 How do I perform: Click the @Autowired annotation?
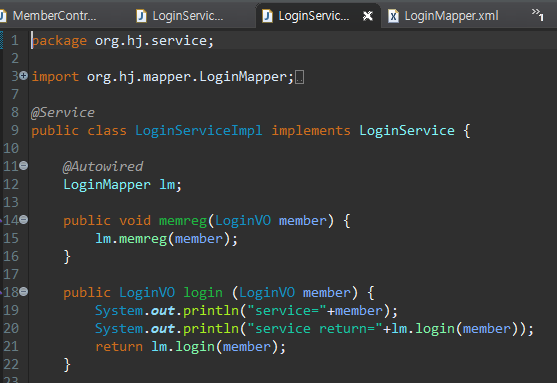[103, 166]
